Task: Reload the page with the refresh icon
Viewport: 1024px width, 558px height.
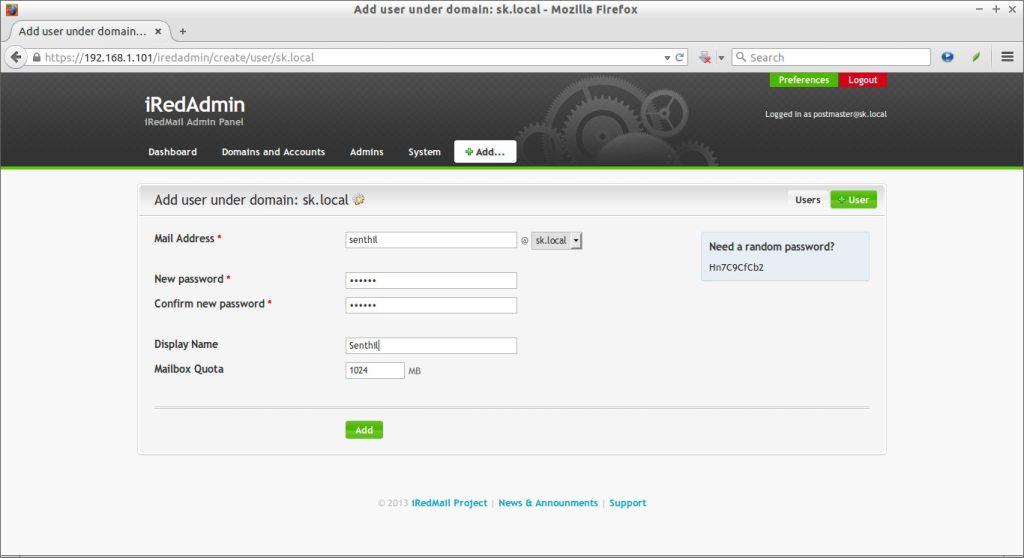Action: pos(680,58)
